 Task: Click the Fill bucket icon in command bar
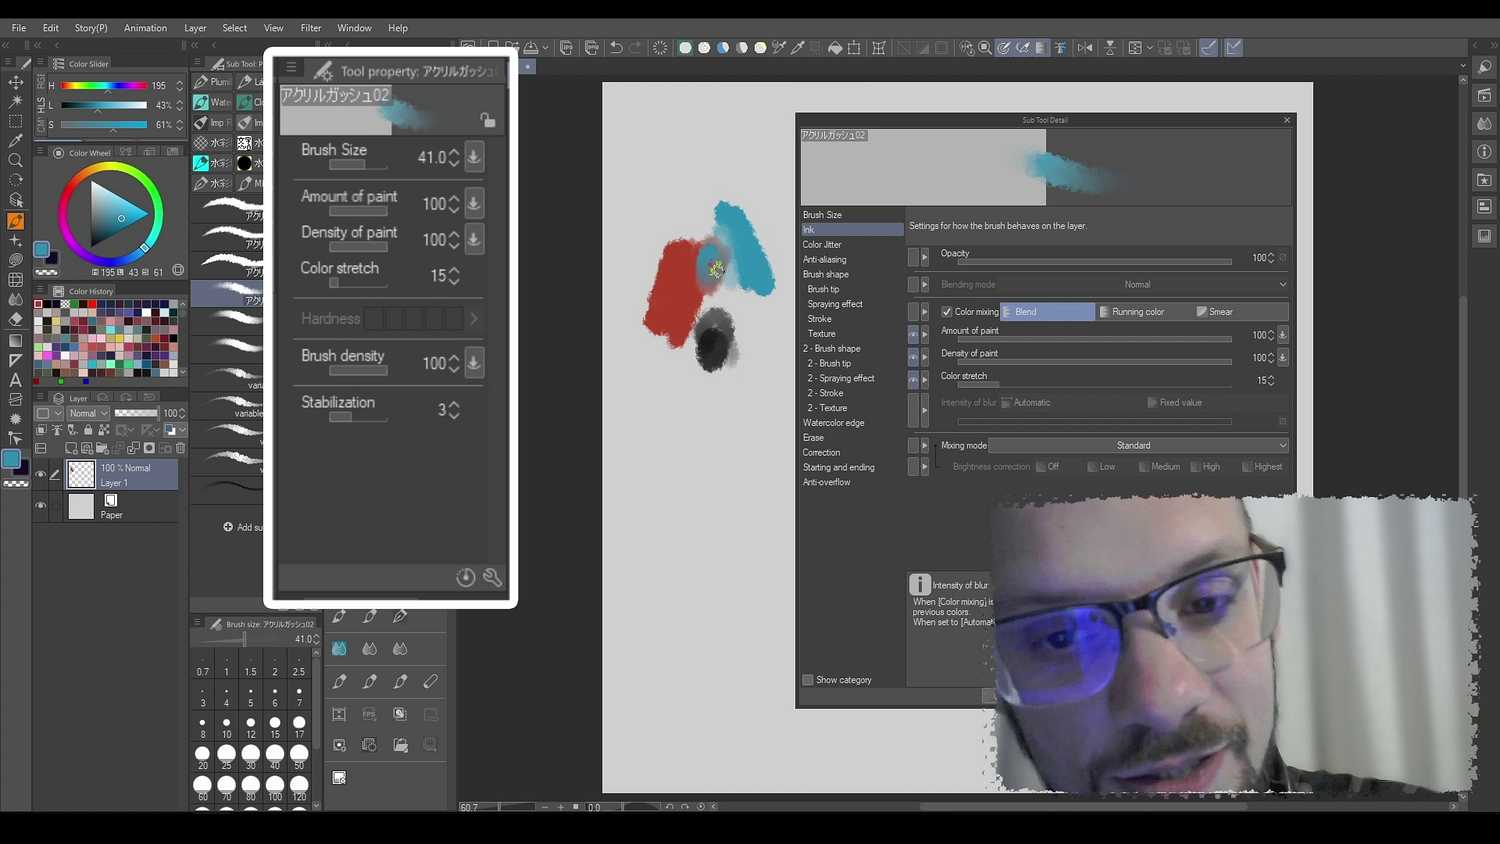(x=835, y=47)
